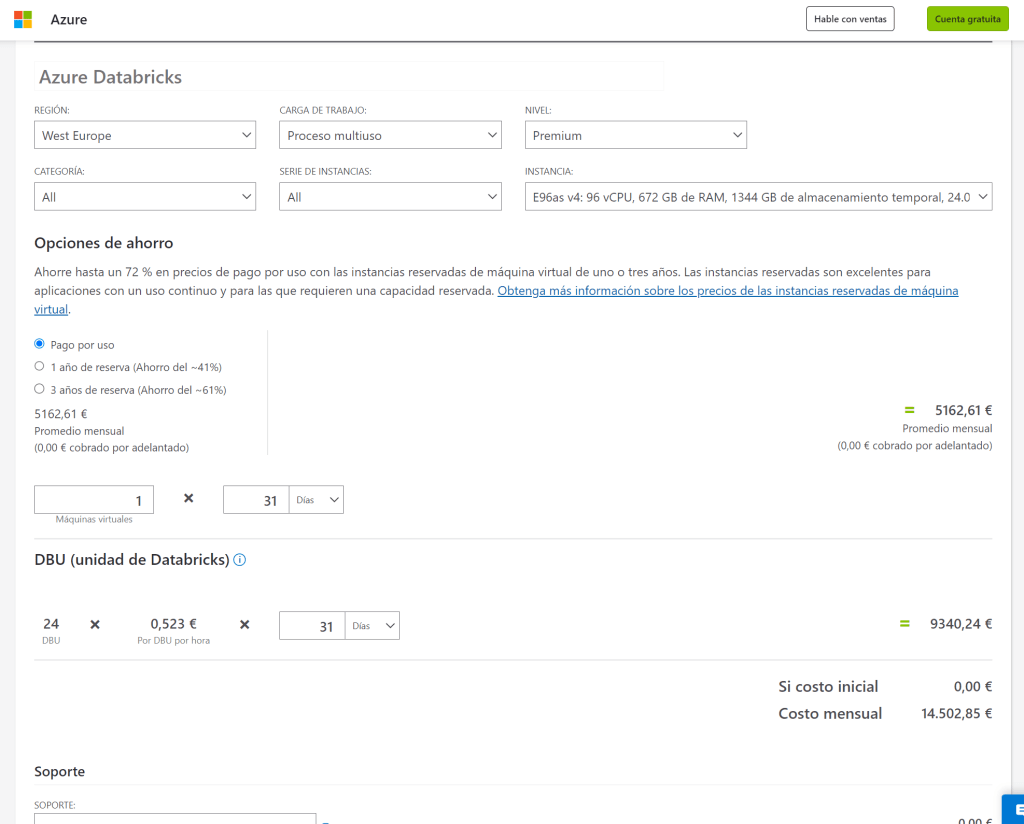Edit the Azure Databricks name field
This screenshot has width=1024, height=824.
(x=349, y=77)
